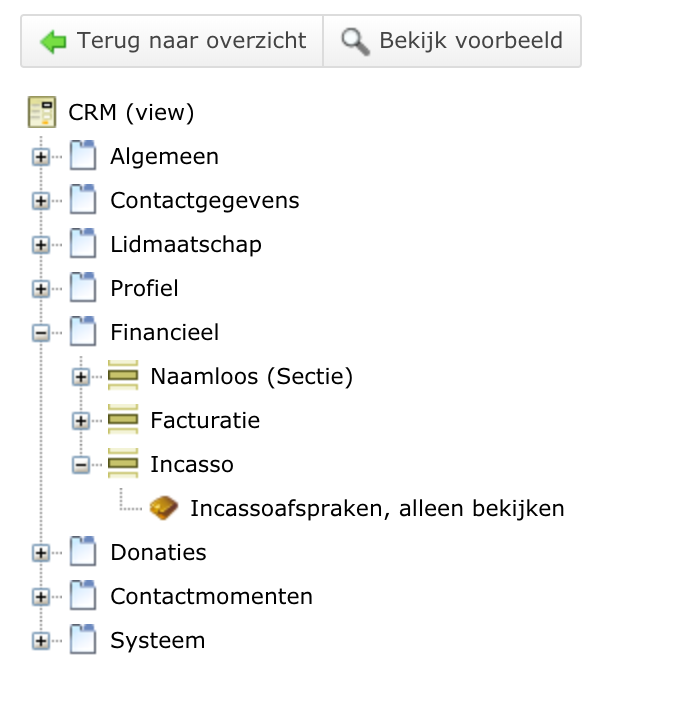
Task: Click the Naamloos (Sectie) section icon
Action: [123, 375]
